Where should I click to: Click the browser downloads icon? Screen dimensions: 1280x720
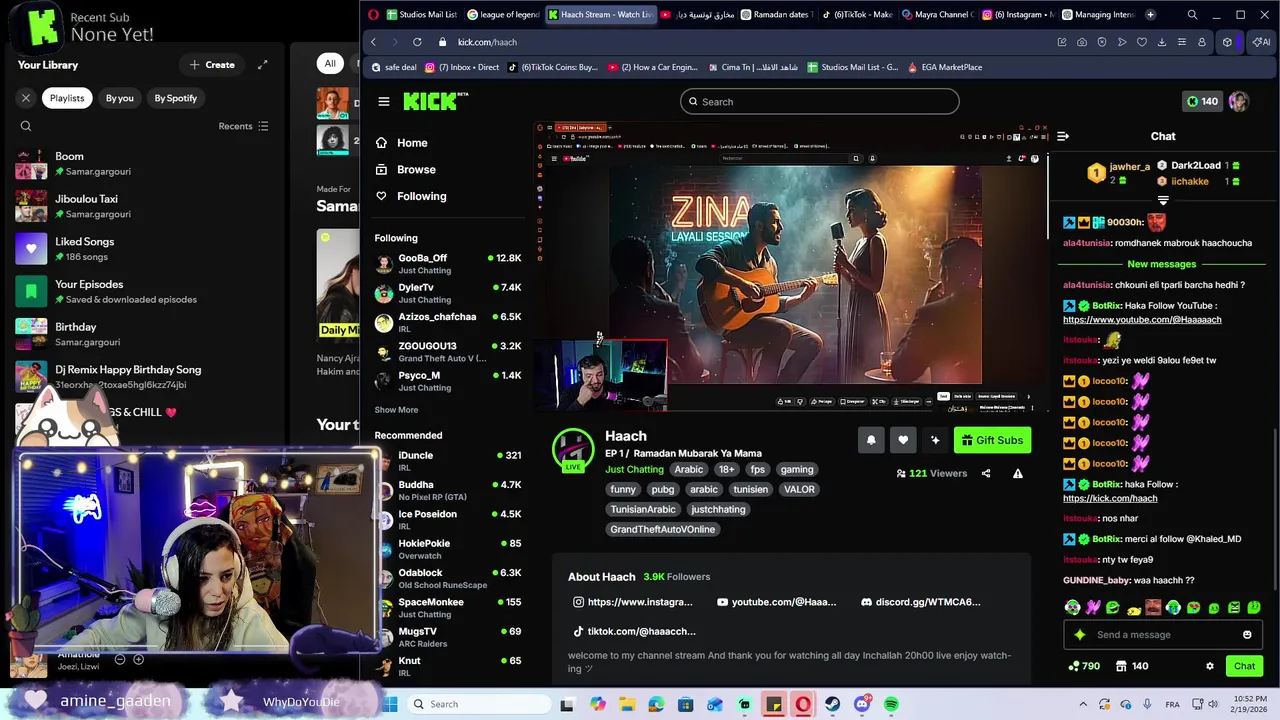pyautogui.click(x=1162, y=42)
